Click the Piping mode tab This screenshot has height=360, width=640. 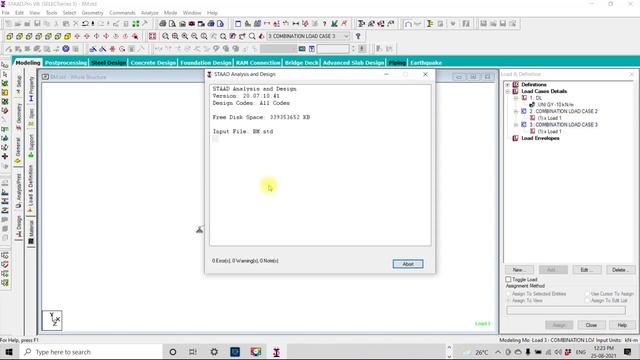coord(397,63)
